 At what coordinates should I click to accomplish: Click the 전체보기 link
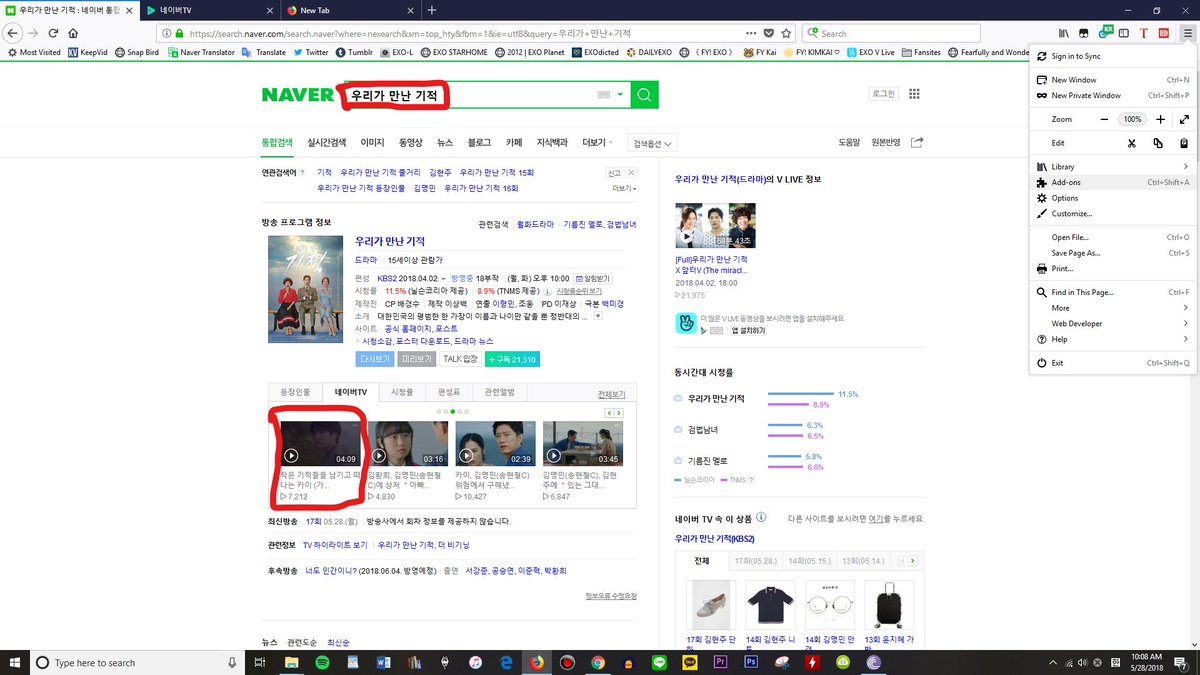point(611,394)
